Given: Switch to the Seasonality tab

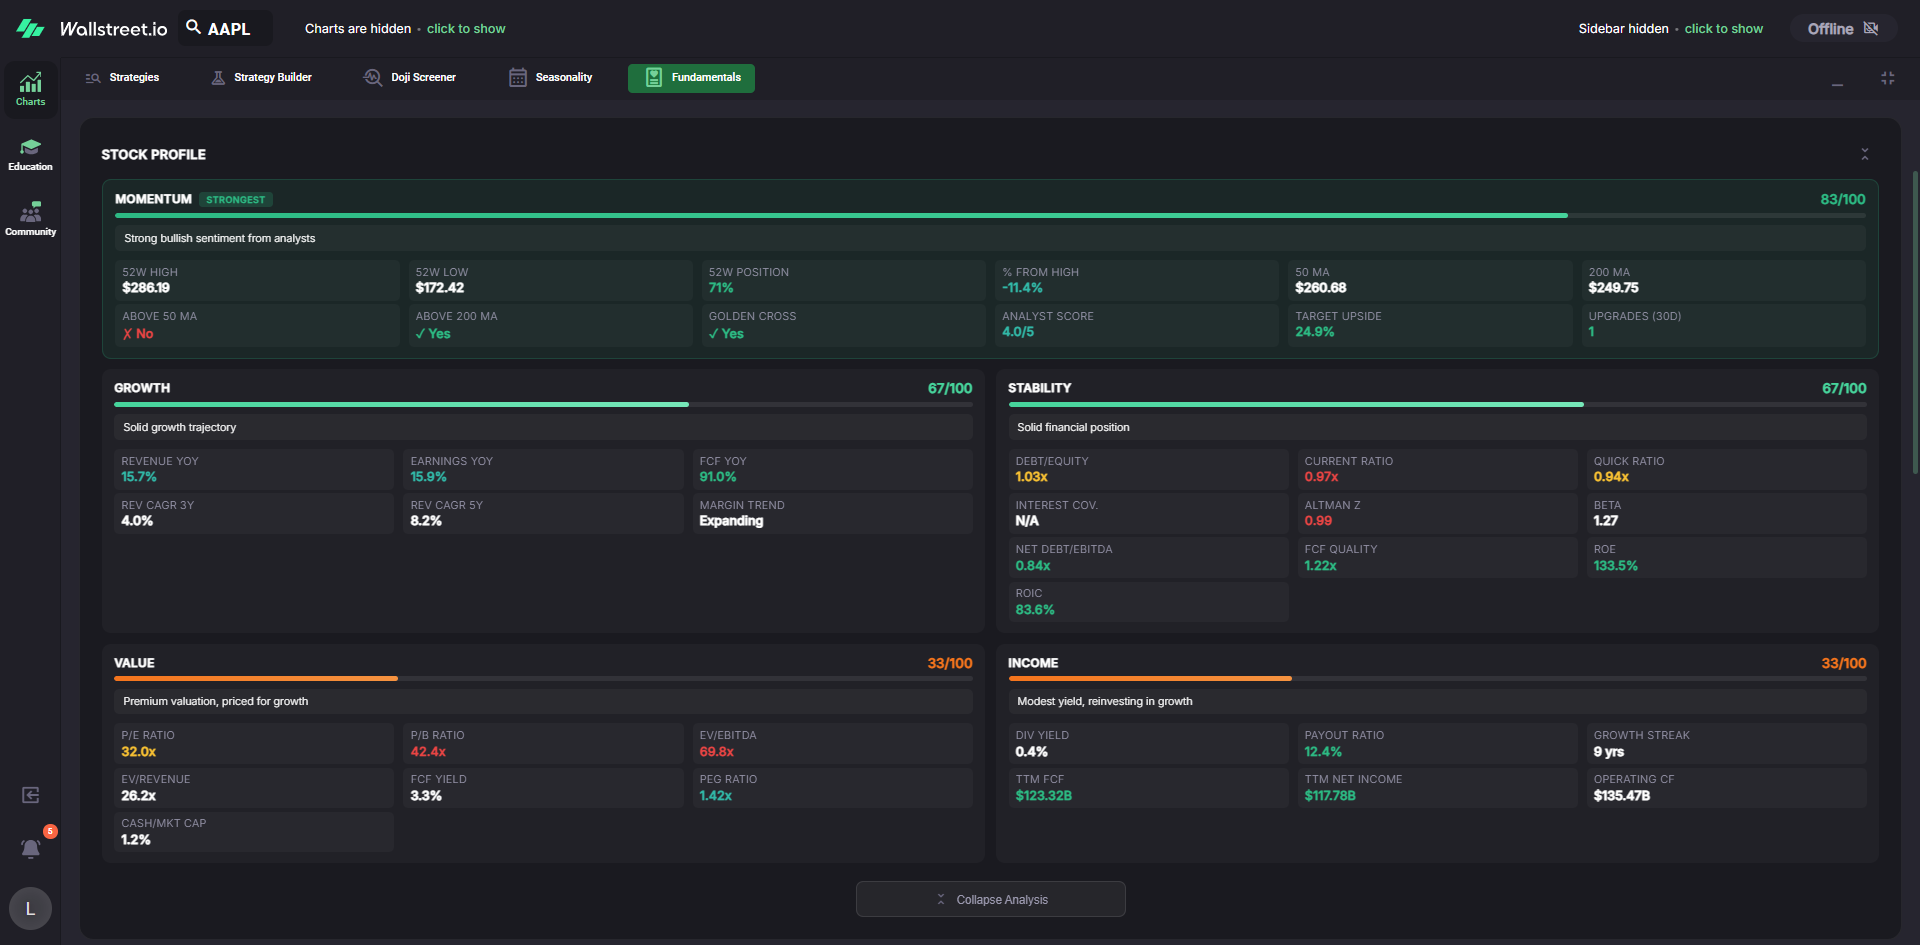Looking at the screenshot, I should pos(551,78).
